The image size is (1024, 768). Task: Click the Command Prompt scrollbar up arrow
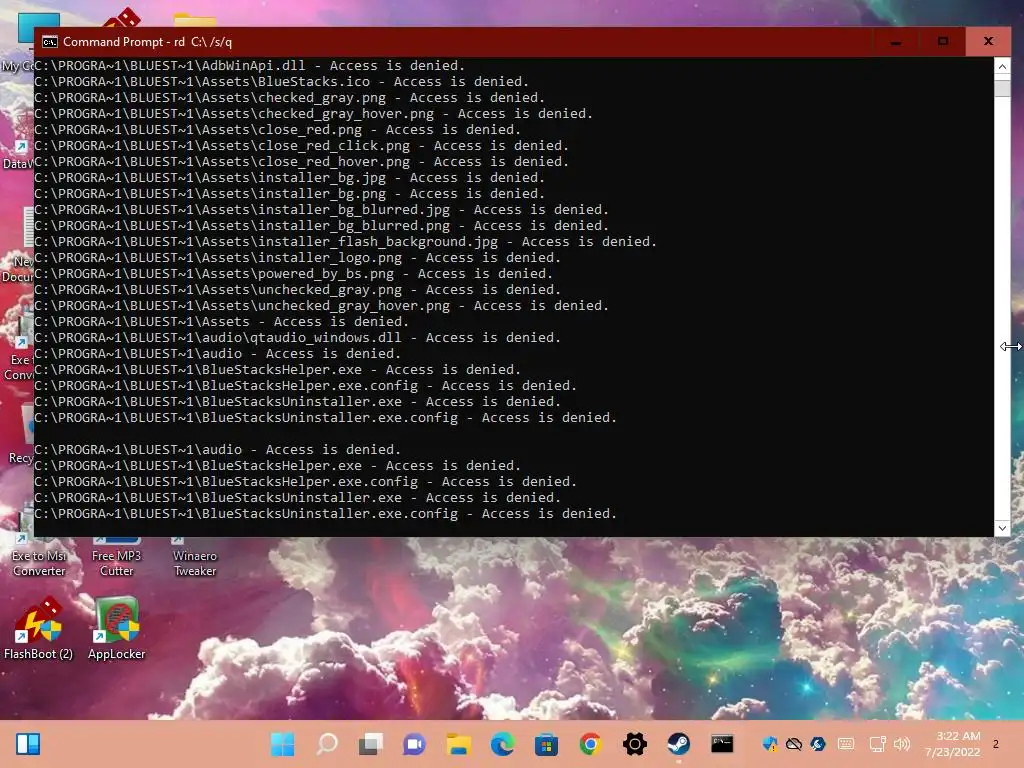1002,66
